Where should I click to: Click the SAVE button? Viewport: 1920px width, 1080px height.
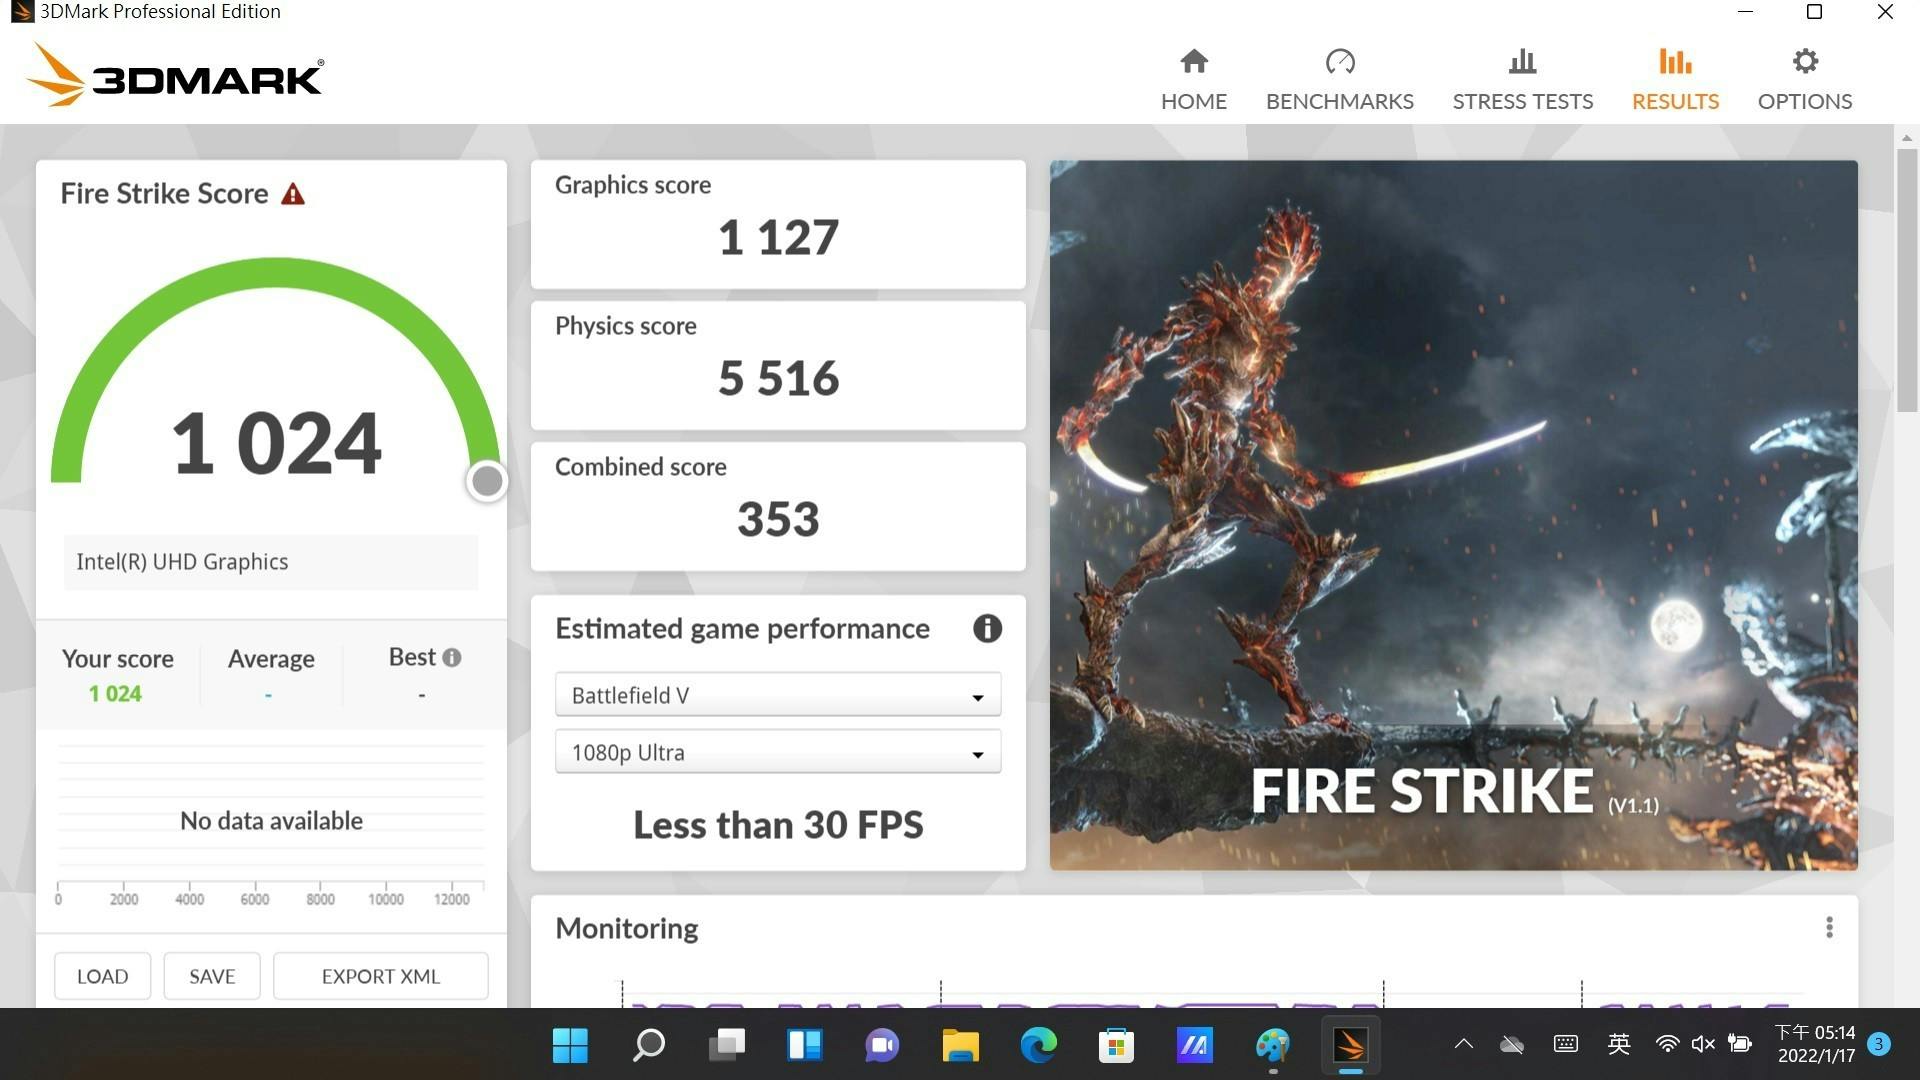click(212, 976)
